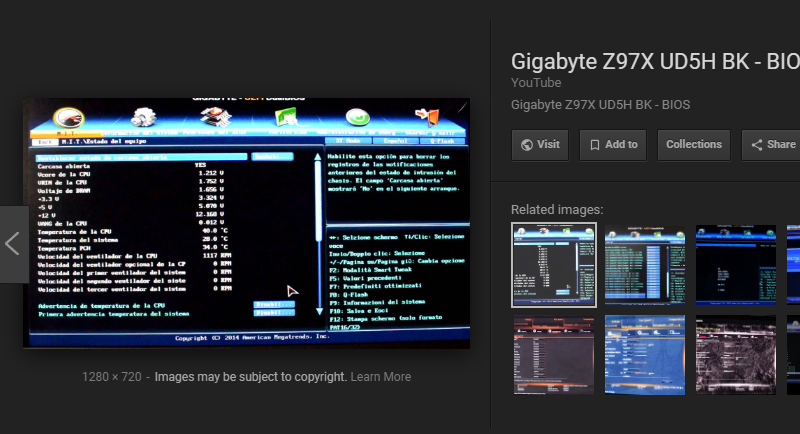Viewport: 800px width, 434px height.
Task: Open the mostly black BIOS related thumbnail
Action: [x=736, y=265]
